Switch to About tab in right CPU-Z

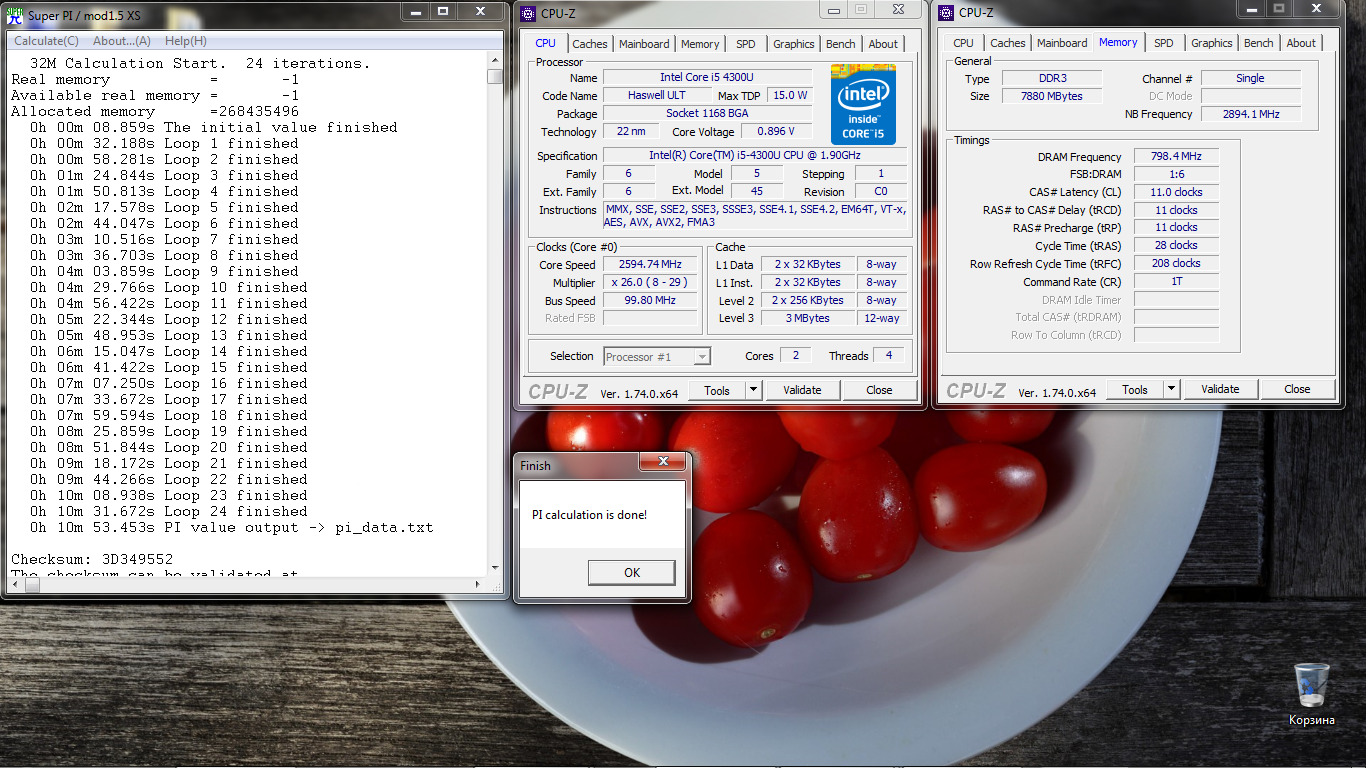(1301, 43)
